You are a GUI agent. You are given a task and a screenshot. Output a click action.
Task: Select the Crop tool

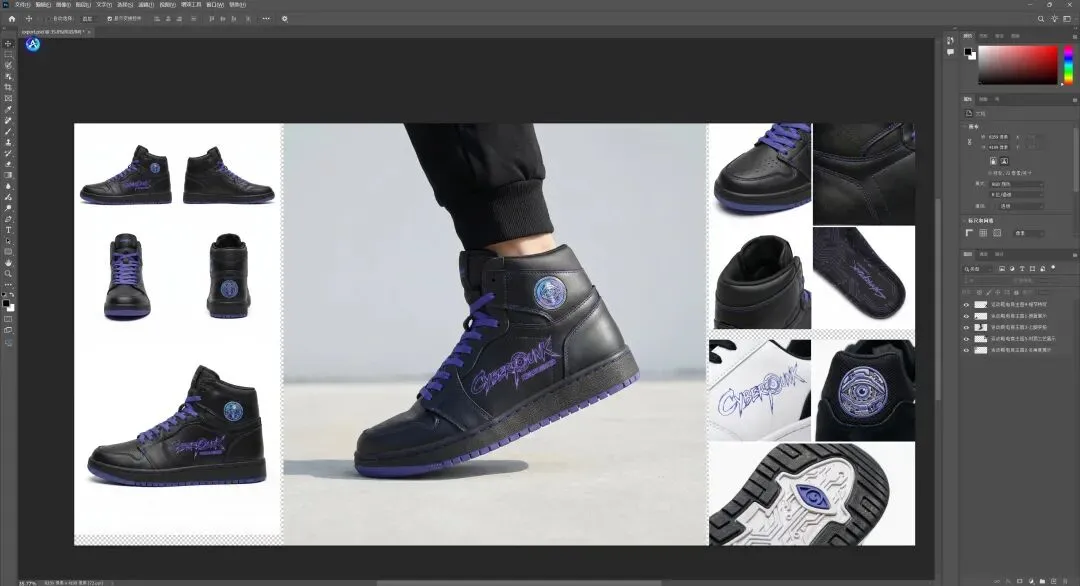(8, 87)
